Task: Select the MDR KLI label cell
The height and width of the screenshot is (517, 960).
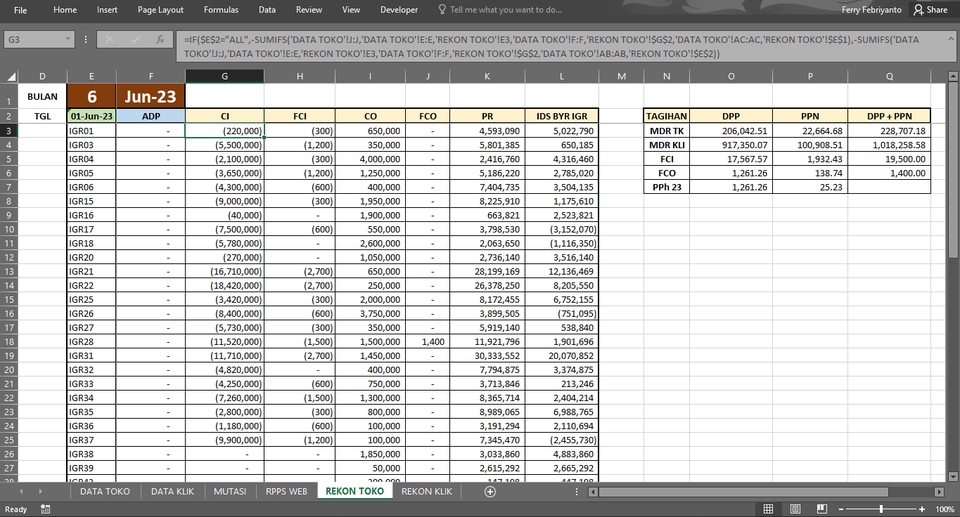Action: (x=666, y=145)
